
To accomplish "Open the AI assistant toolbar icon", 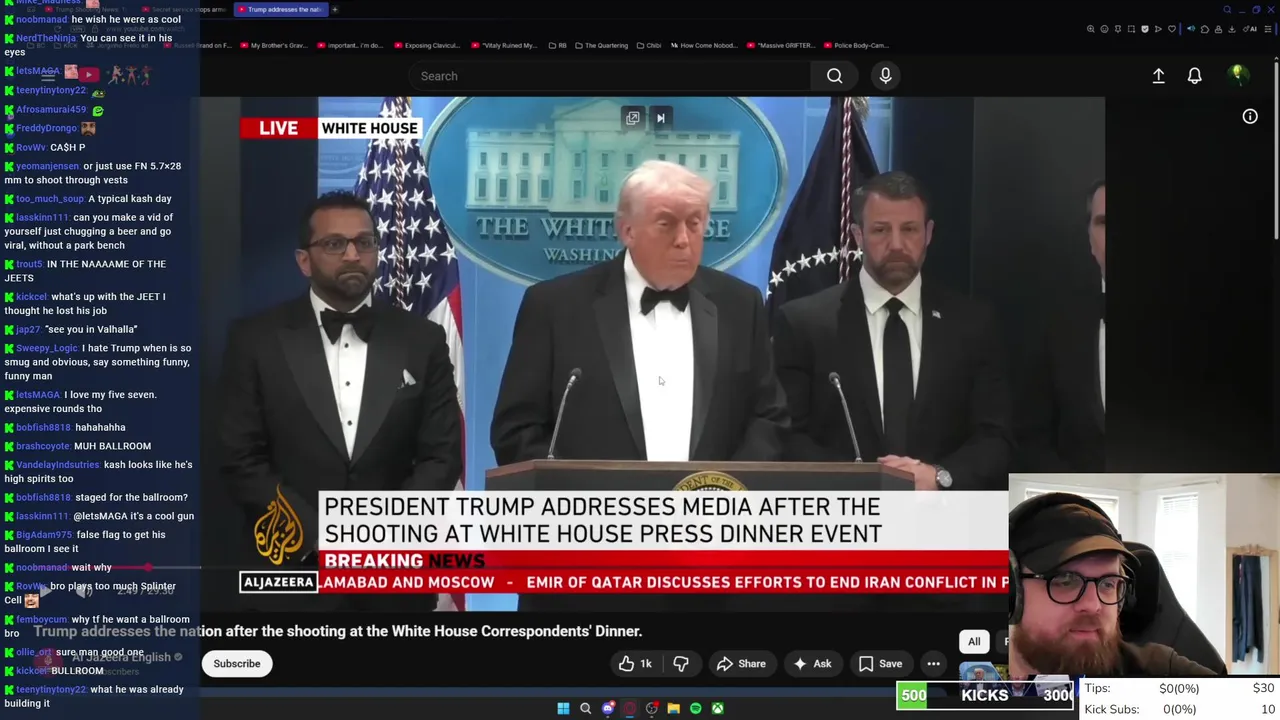I will pyautogui.click(x=1250, y=29).
